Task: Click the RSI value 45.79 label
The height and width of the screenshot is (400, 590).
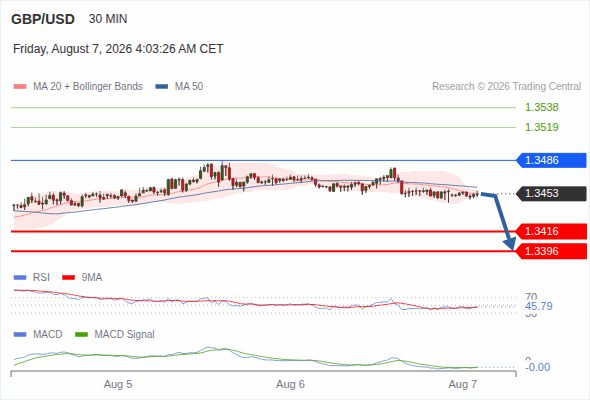Action: click(x=539, y=306)
